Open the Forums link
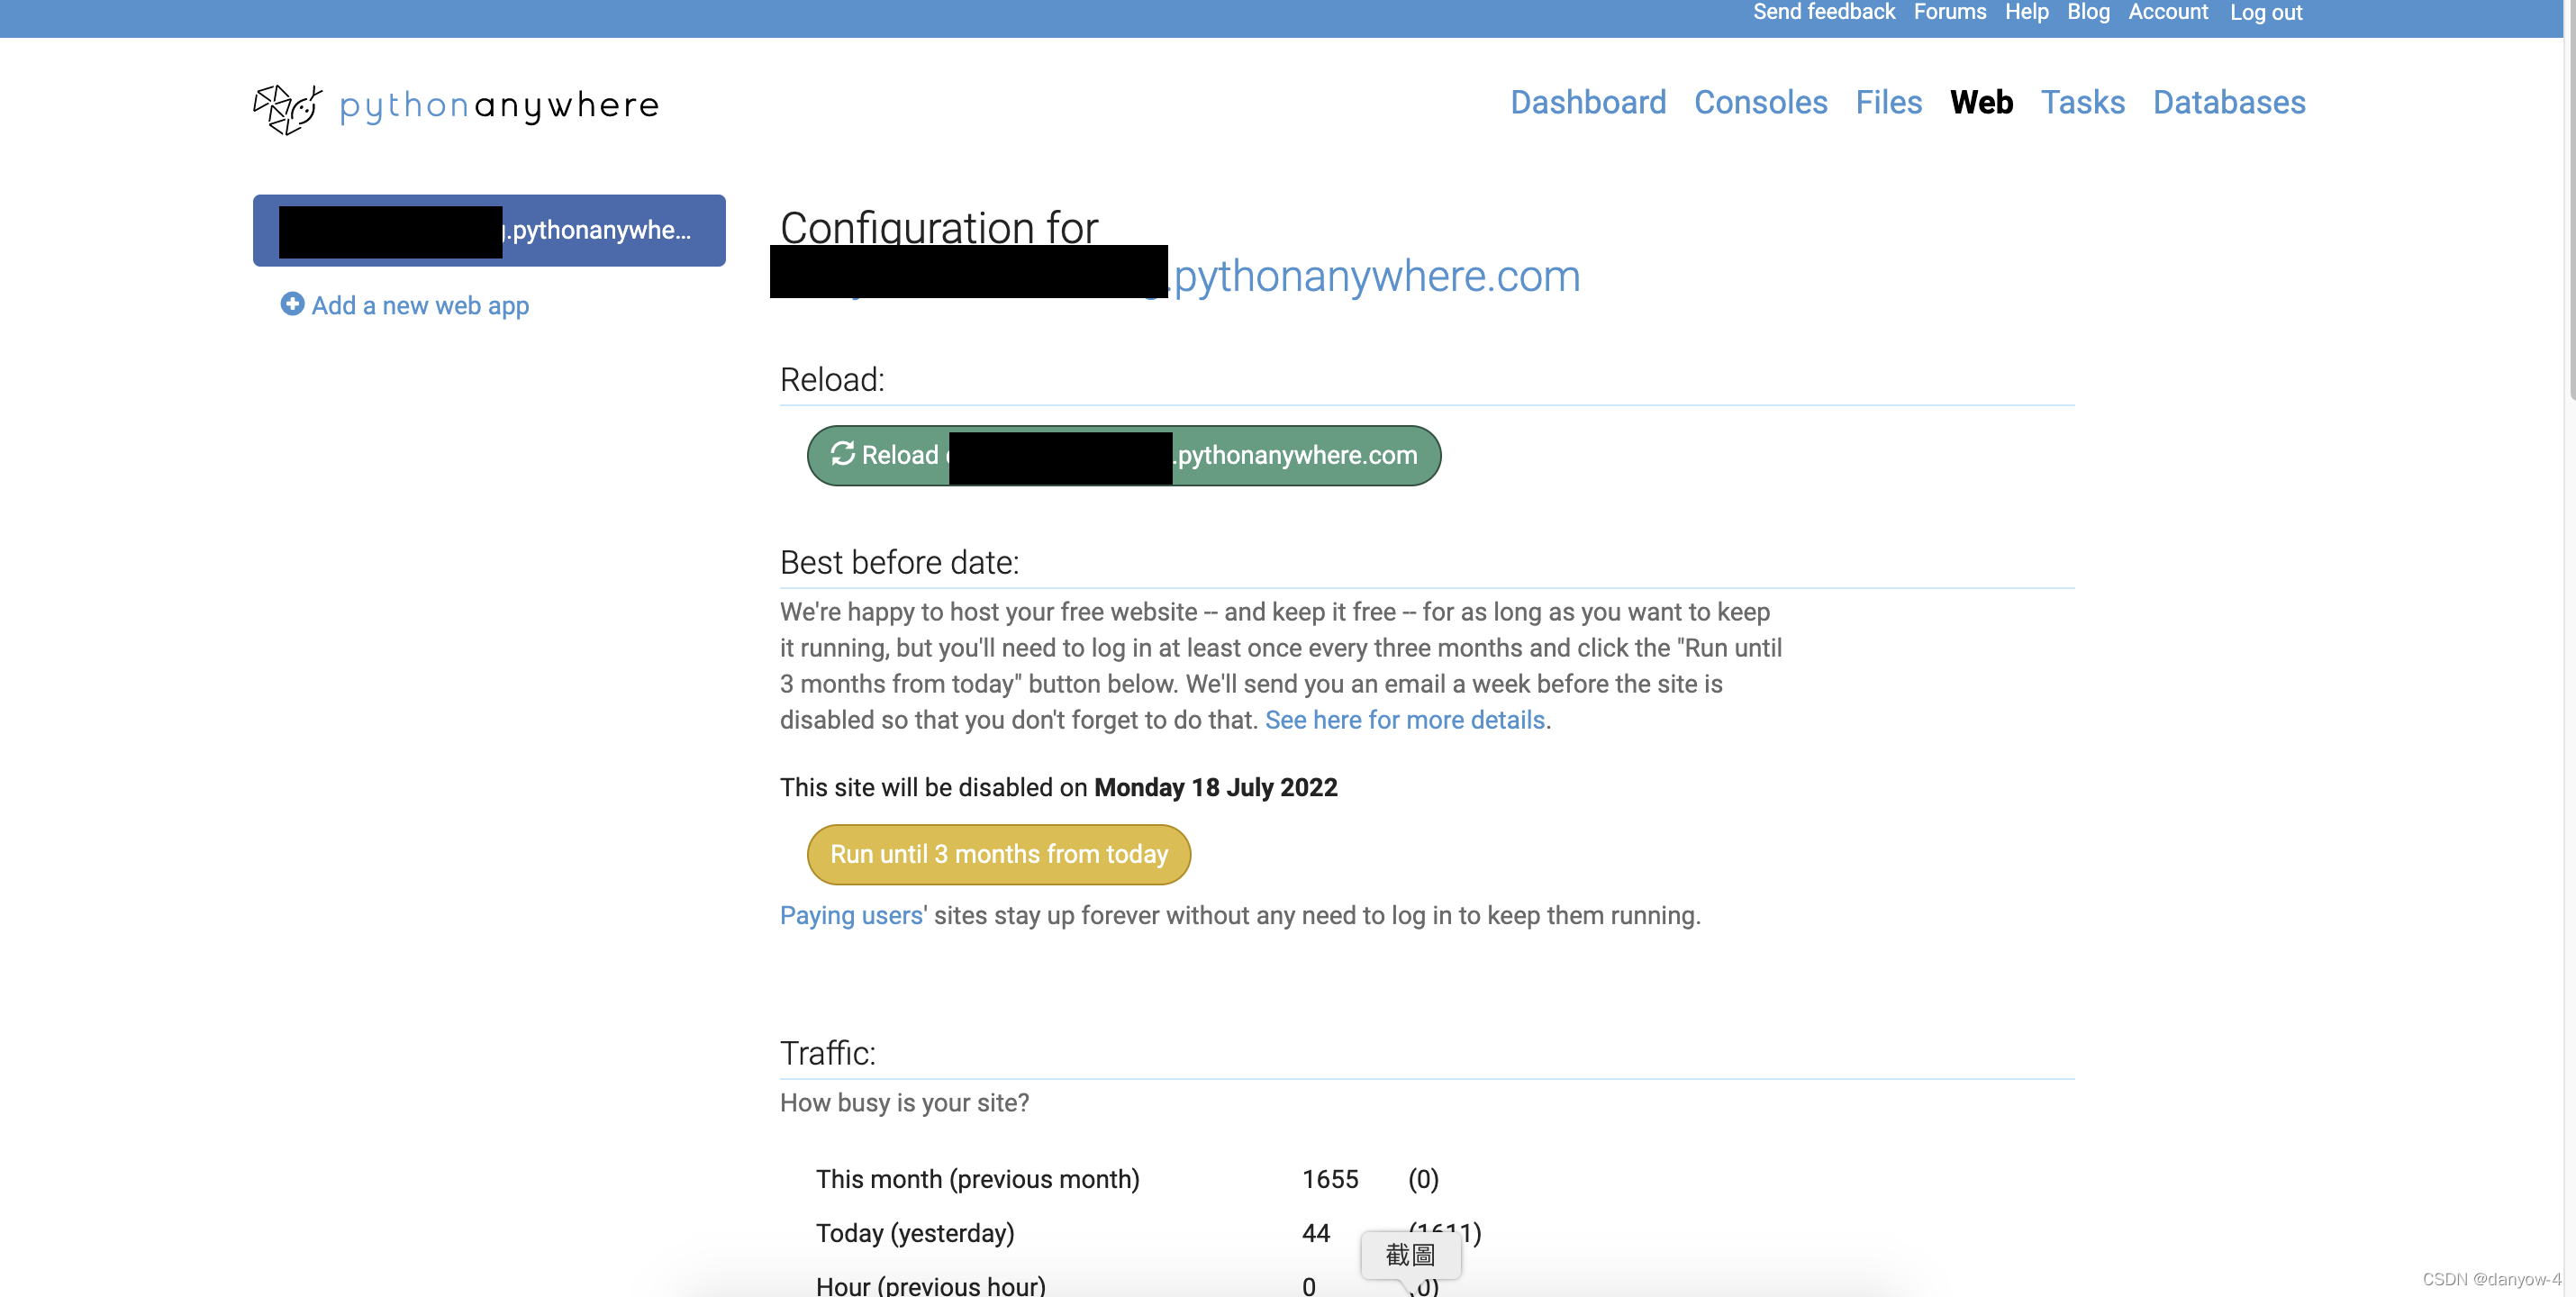This screenshot has height=1297, width=2576. [1949, 12]
